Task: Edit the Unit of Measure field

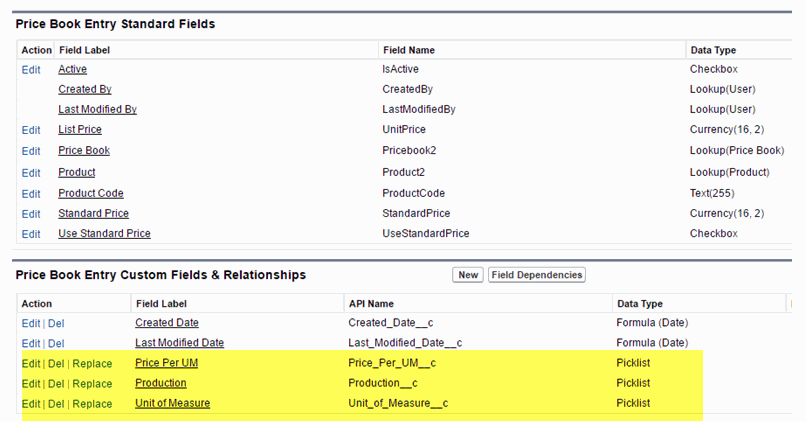Action: [31, 404]
